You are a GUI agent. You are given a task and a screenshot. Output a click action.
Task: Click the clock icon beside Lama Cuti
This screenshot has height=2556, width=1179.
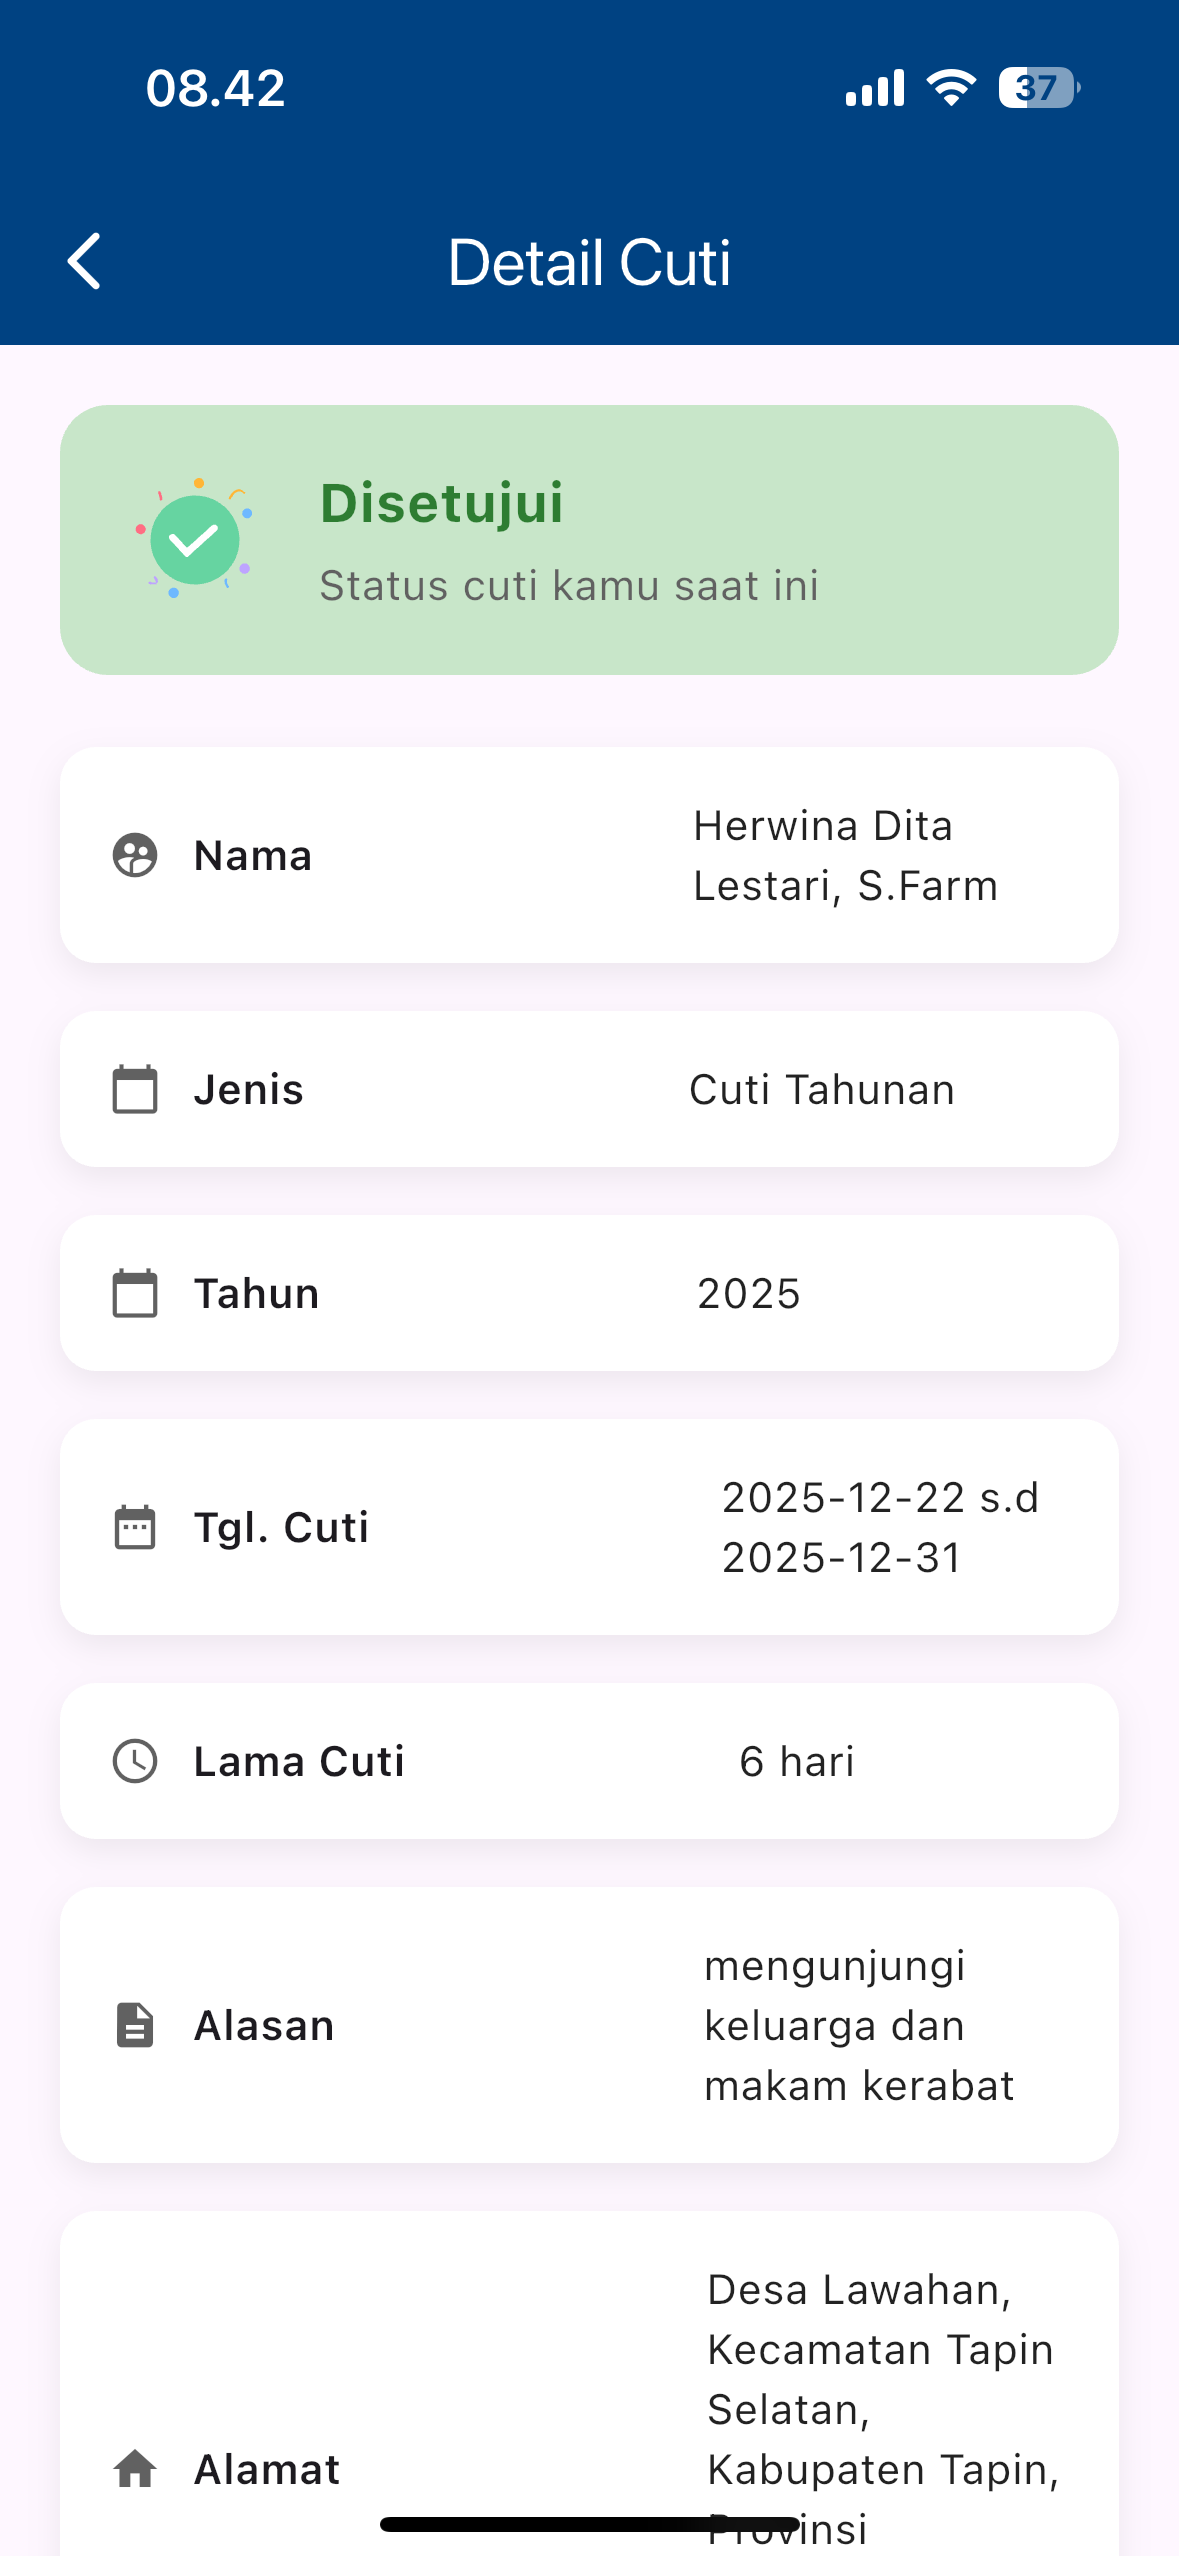tap(135, 1761)
